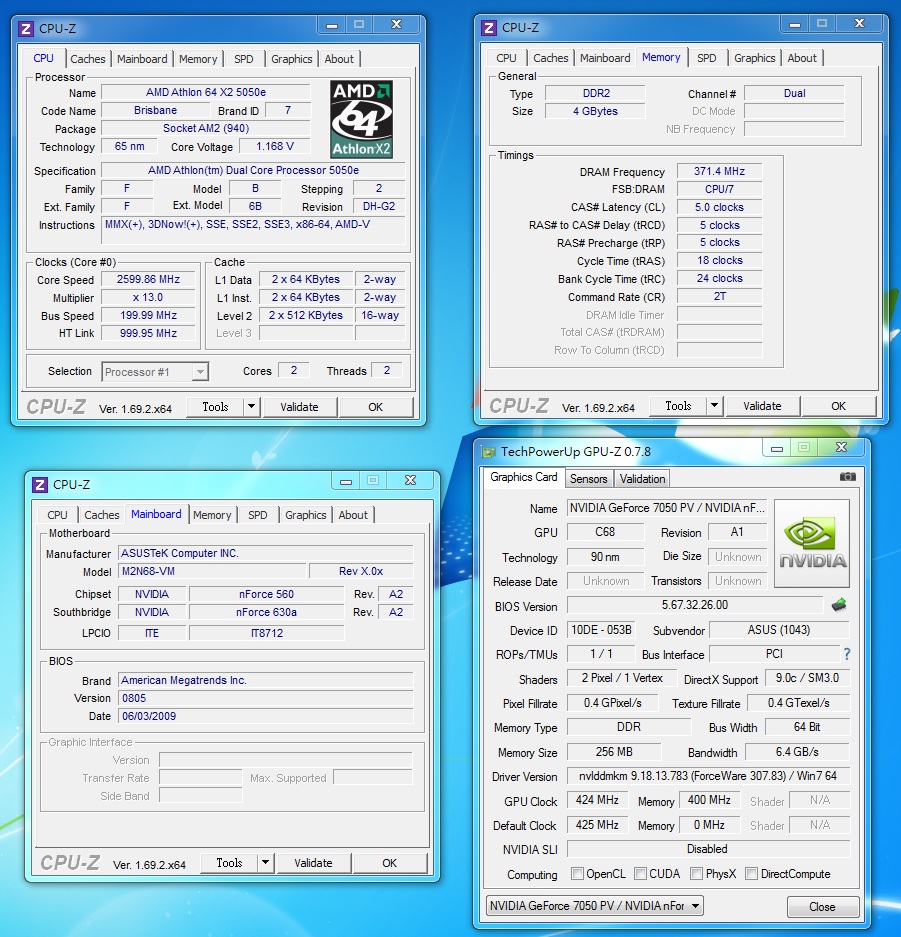The width and height of the screenshot is (901, 937).
Task: Switch to Sensors tab in GPU-Z
Action: pos(588,479)
